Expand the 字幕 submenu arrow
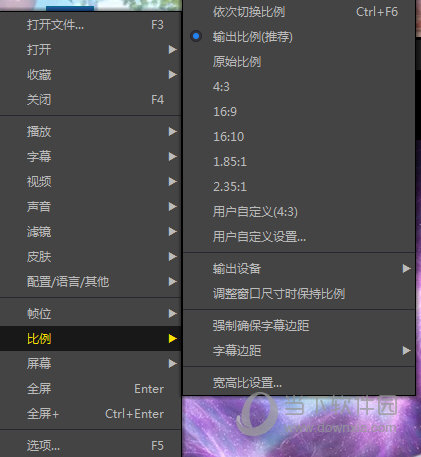The height and width of the screenshot is (457, 421). [x=172, y=157]
